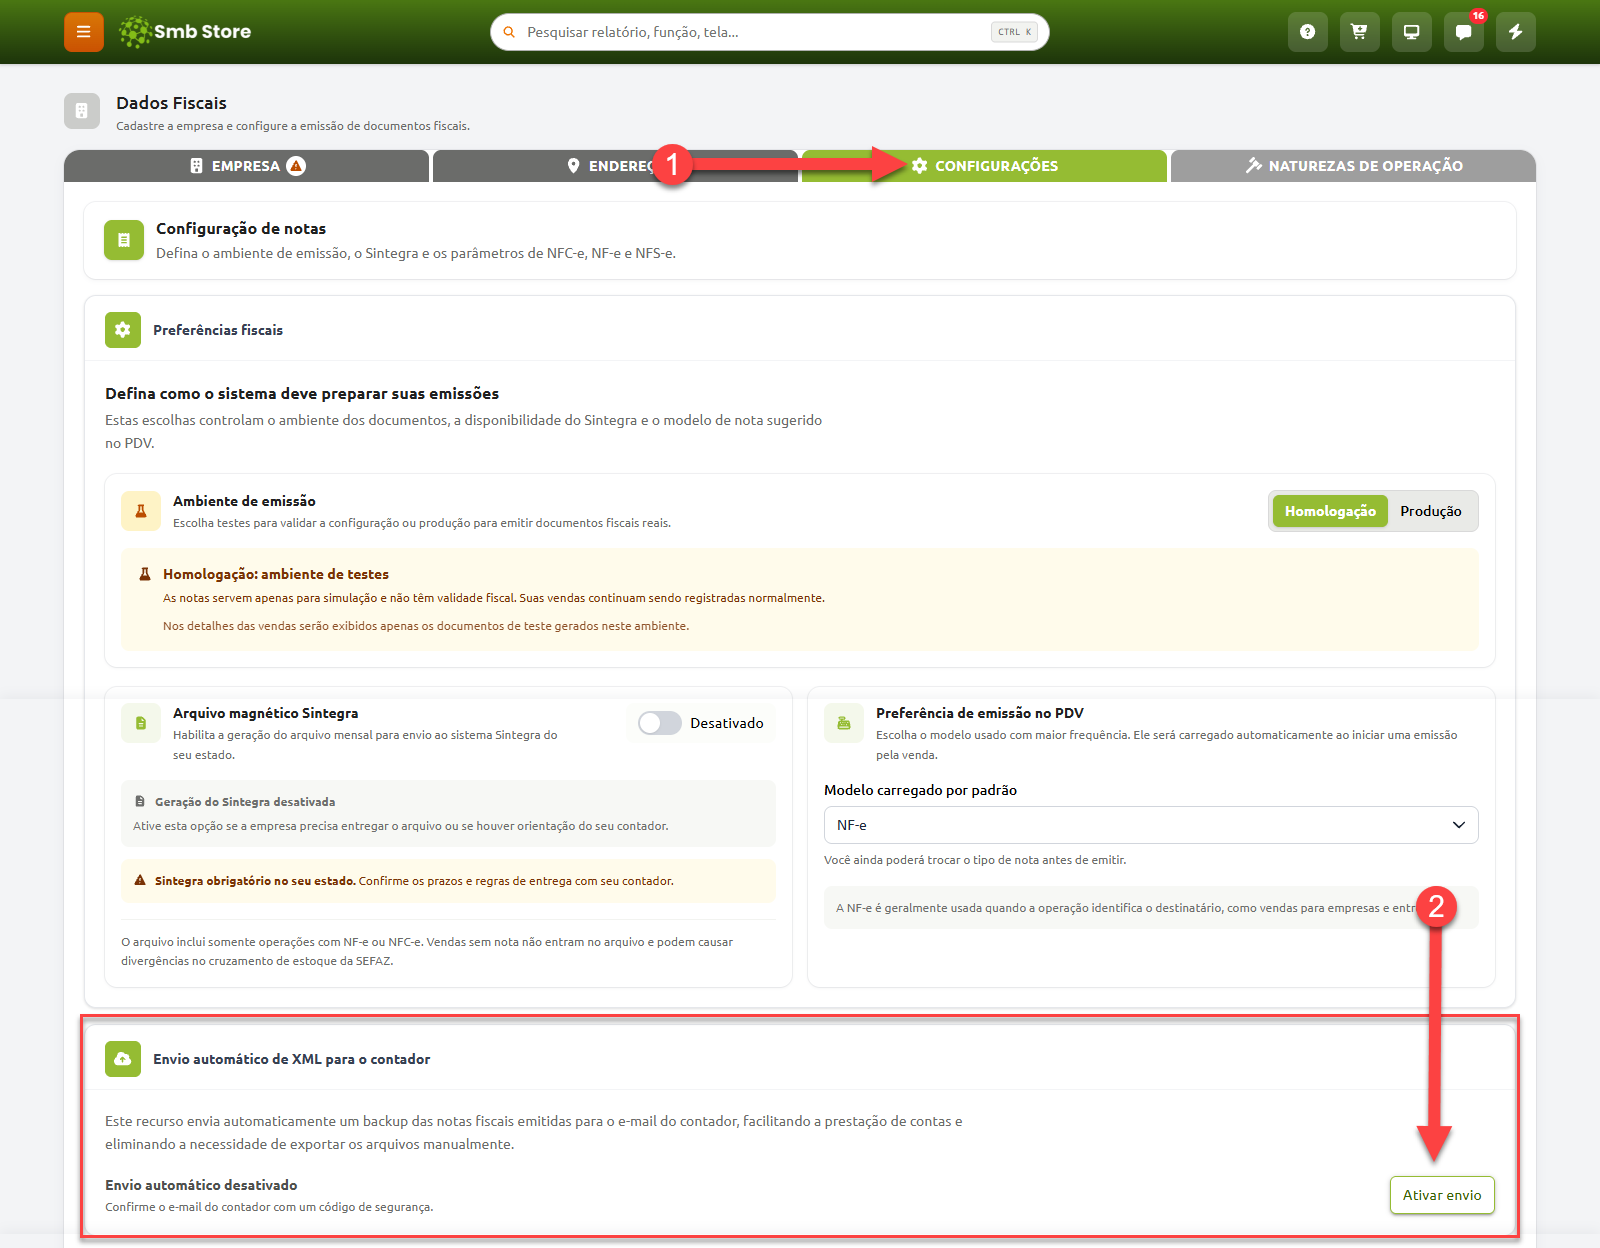Click the Dados Fiscais building icon
This screenshot has width=1600, height=1248.
pos(82,111)
